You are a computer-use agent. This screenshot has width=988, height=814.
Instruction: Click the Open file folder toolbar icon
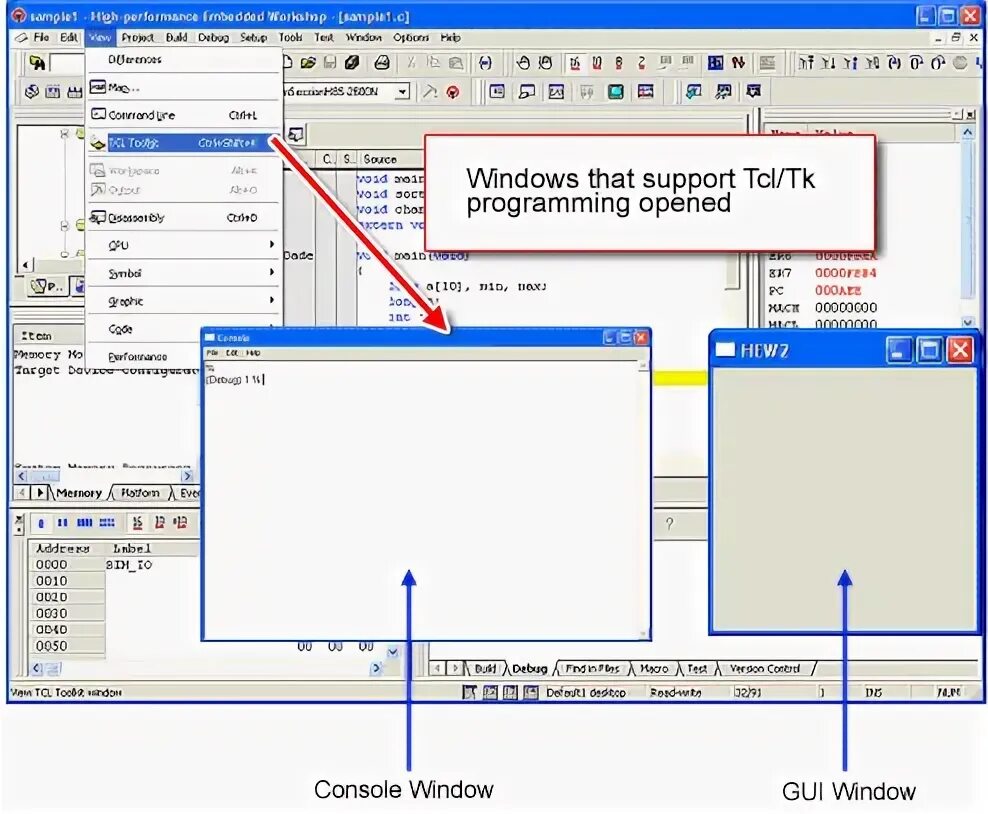pos(308,62)
